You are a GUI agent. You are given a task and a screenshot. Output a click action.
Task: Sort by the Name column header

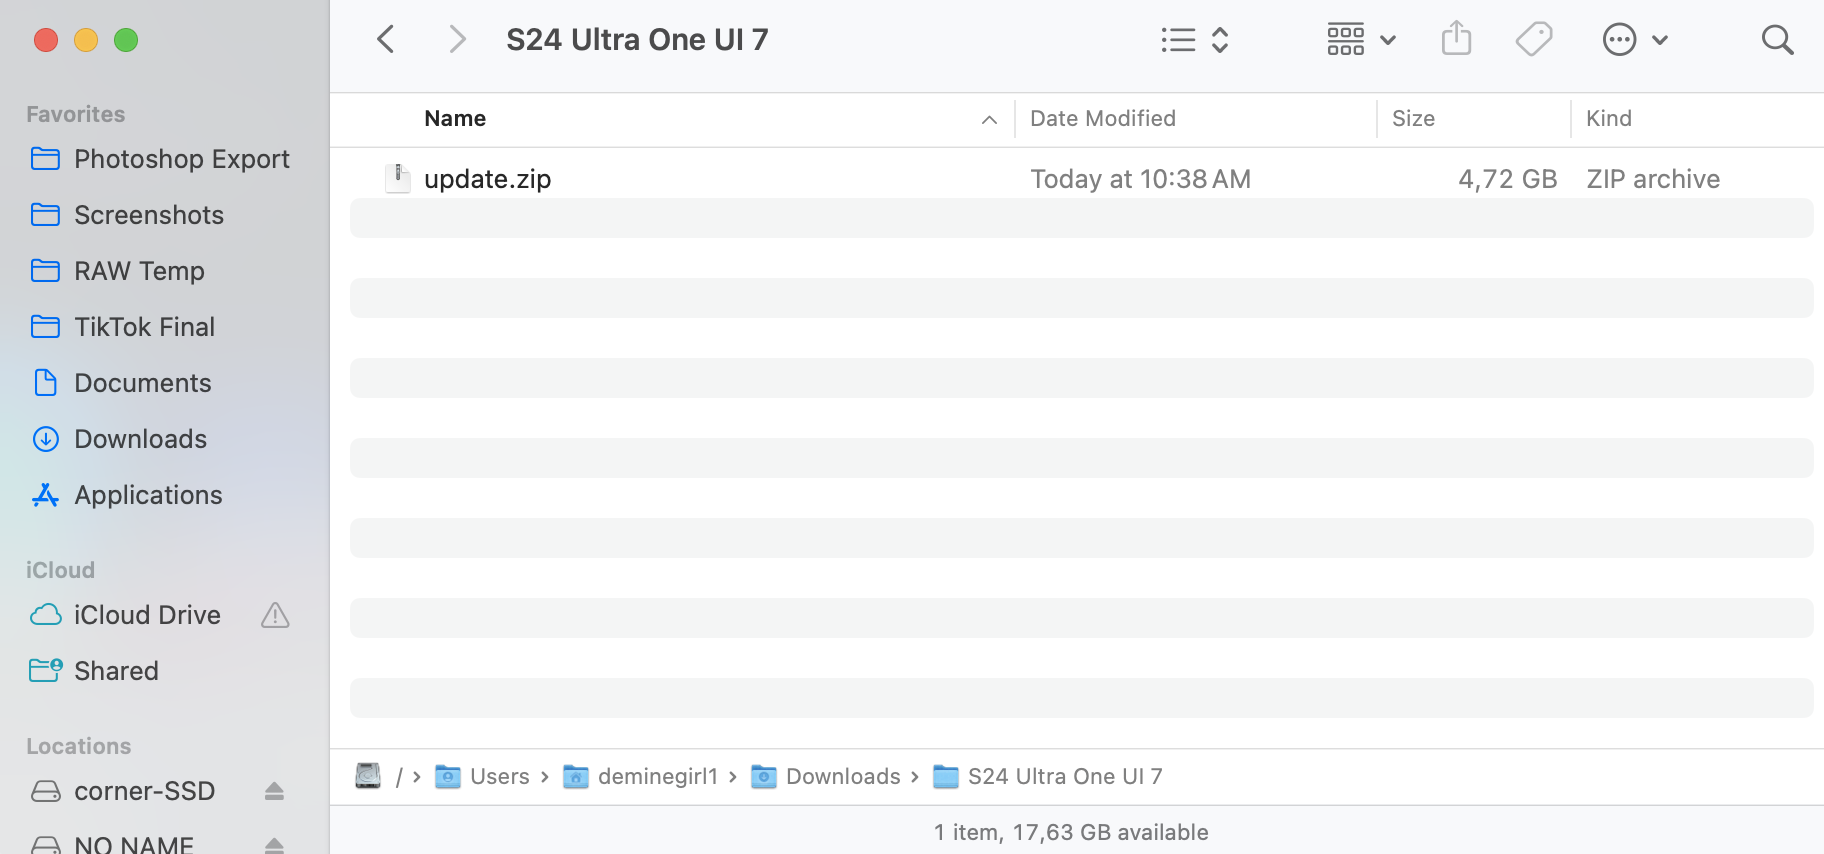click(x=455, y=118)
